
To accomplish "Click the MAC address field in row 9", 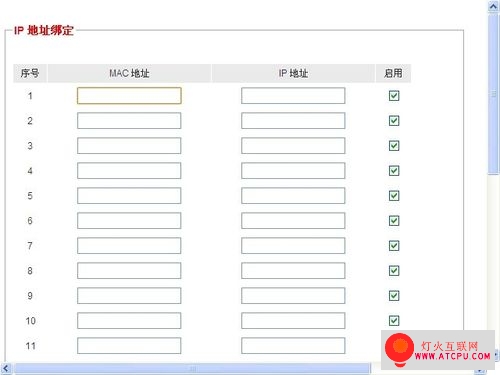I will coord(129,296).
